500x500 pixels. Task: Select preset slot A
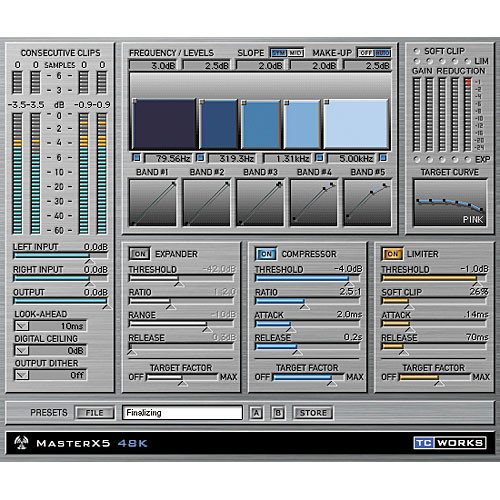256,413
